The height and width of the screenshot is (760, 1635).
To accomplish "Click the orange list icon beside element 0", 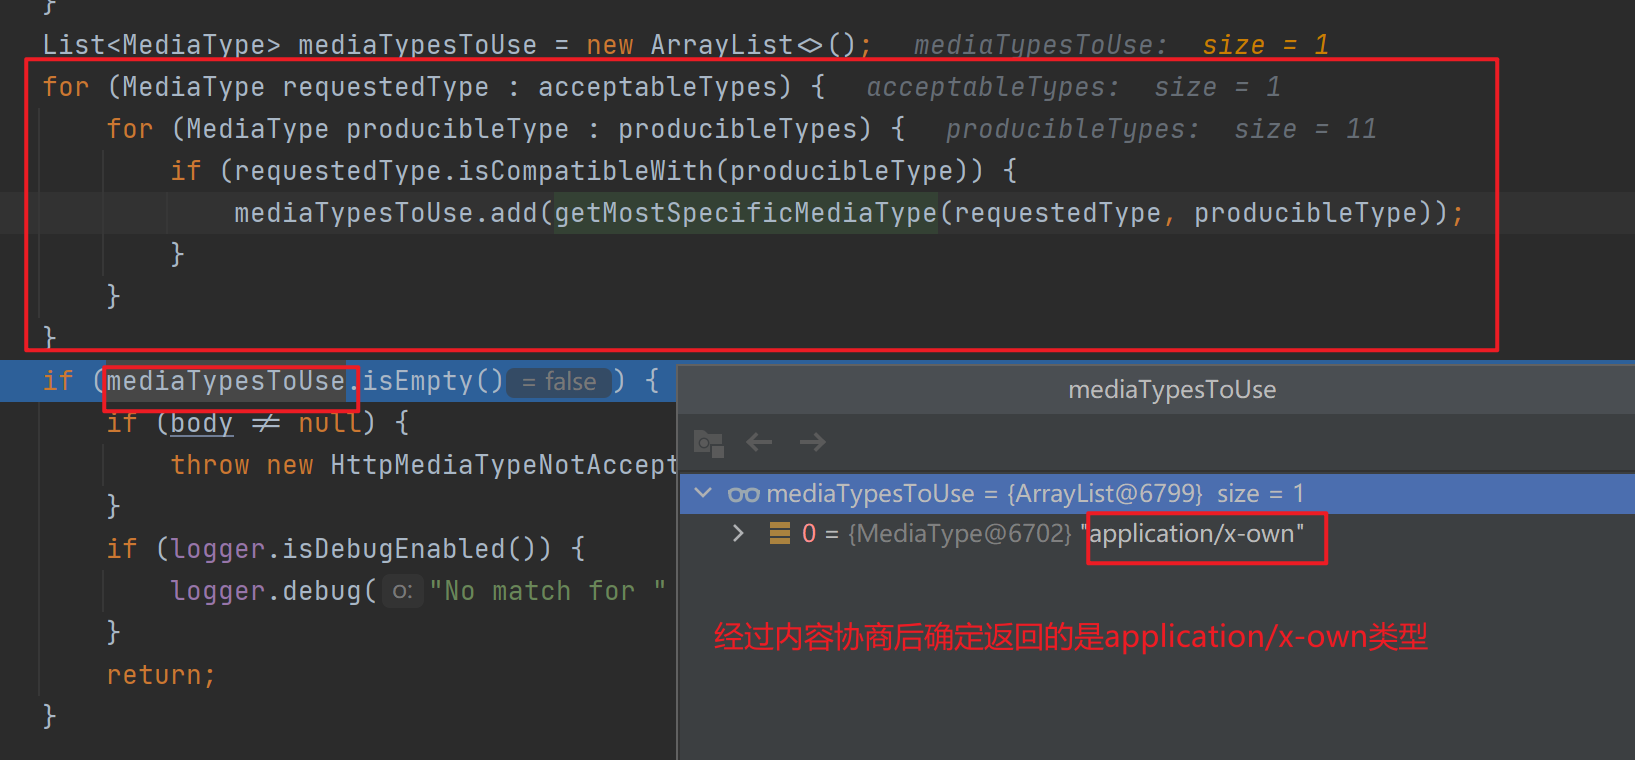I will [x=779, y=534].
